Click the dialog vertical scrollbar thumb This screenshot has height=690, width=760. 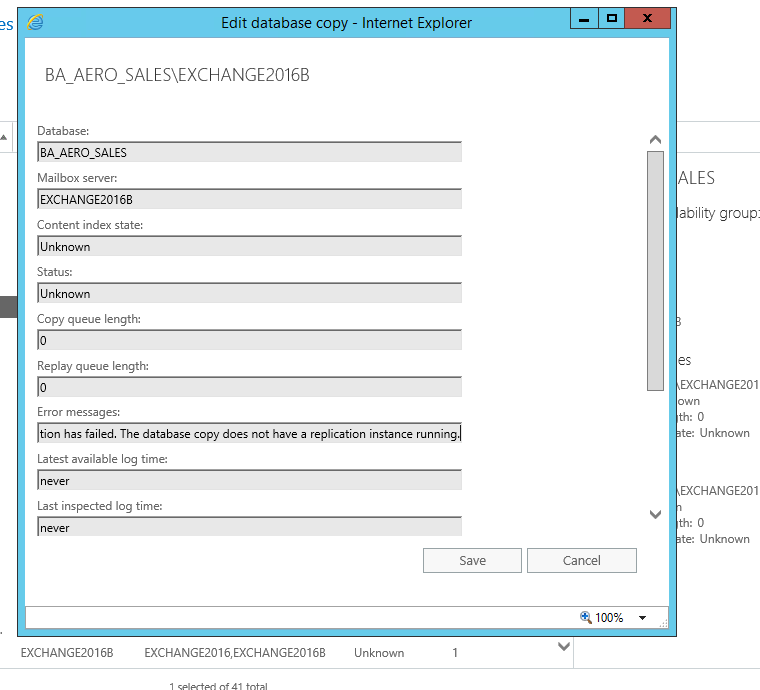655,270
